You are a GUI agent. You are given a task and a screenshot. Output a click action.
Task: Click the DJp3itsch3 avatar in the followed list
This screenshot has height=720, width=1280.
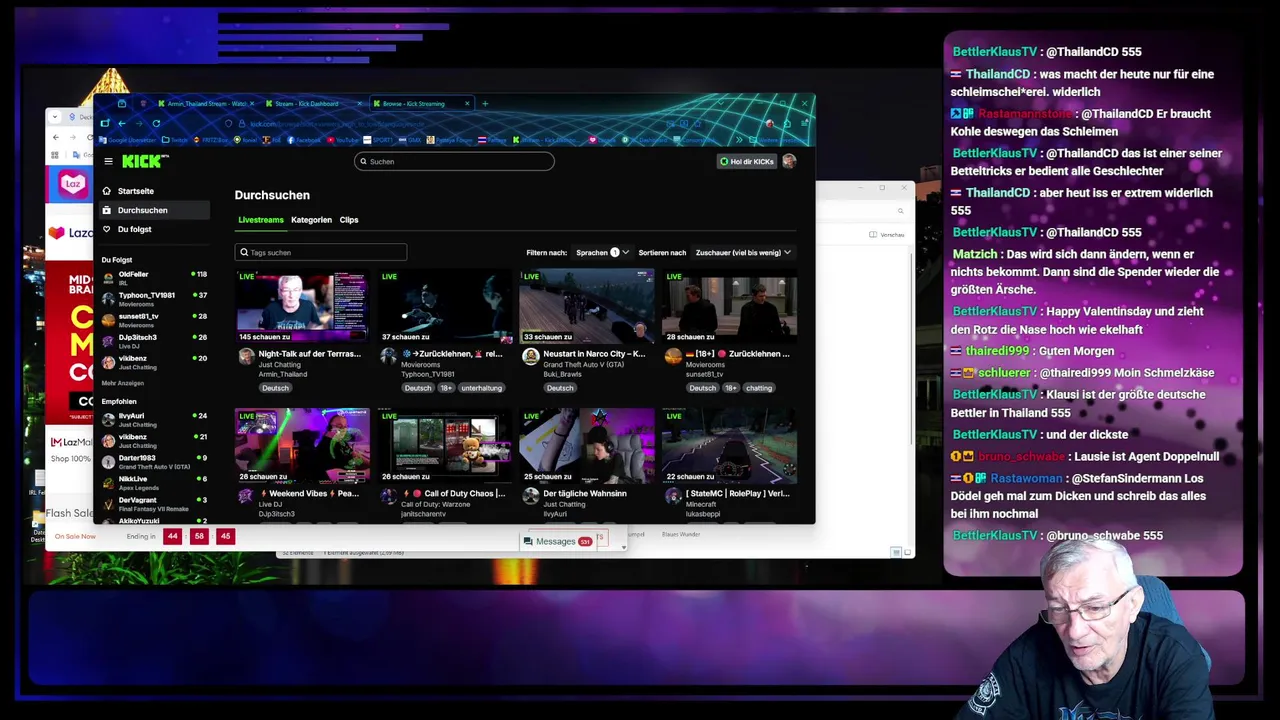coord(108,340)
